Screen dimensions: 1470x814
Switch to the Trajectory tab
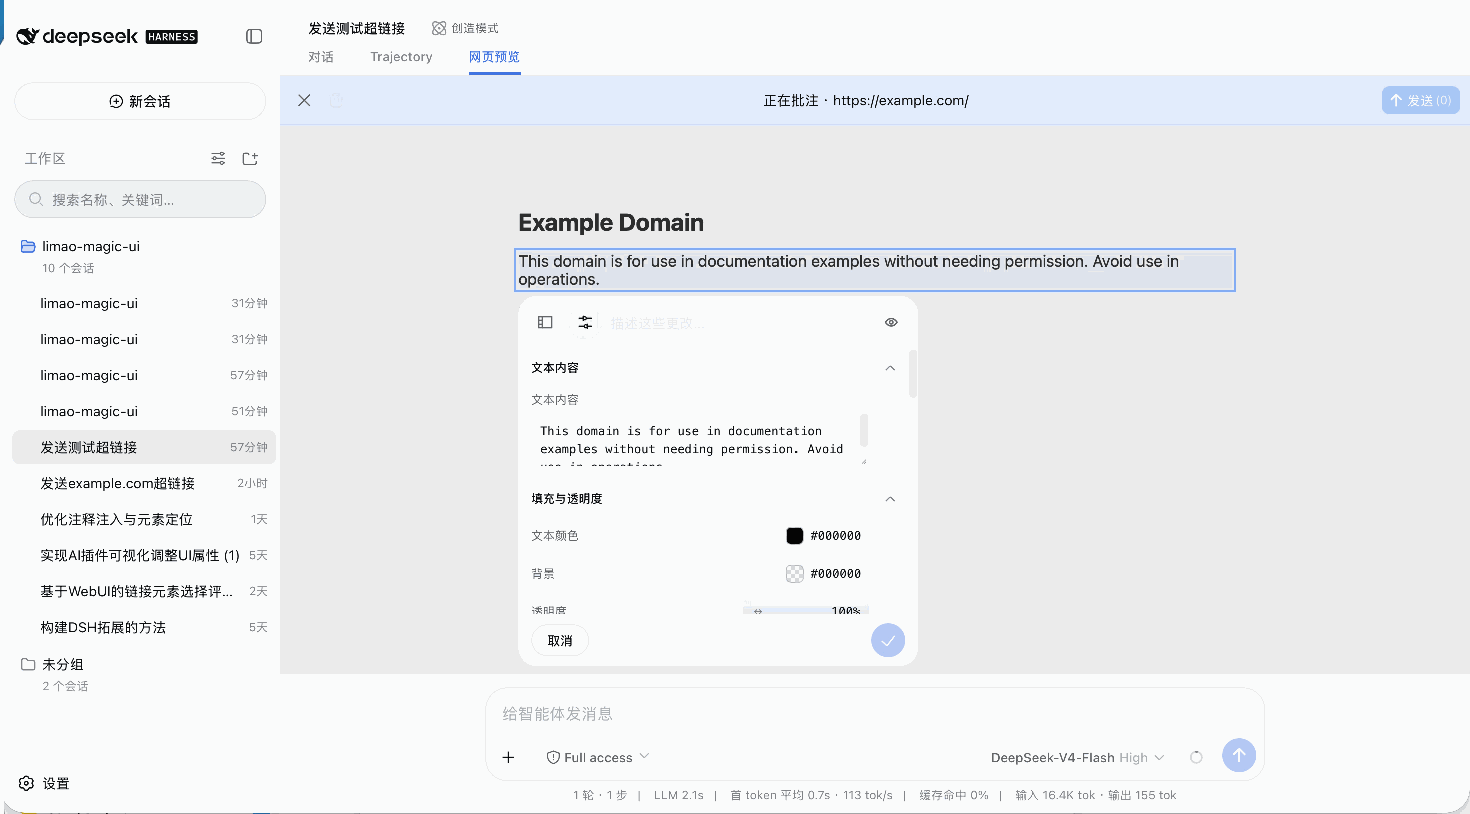tap(401, 57)
